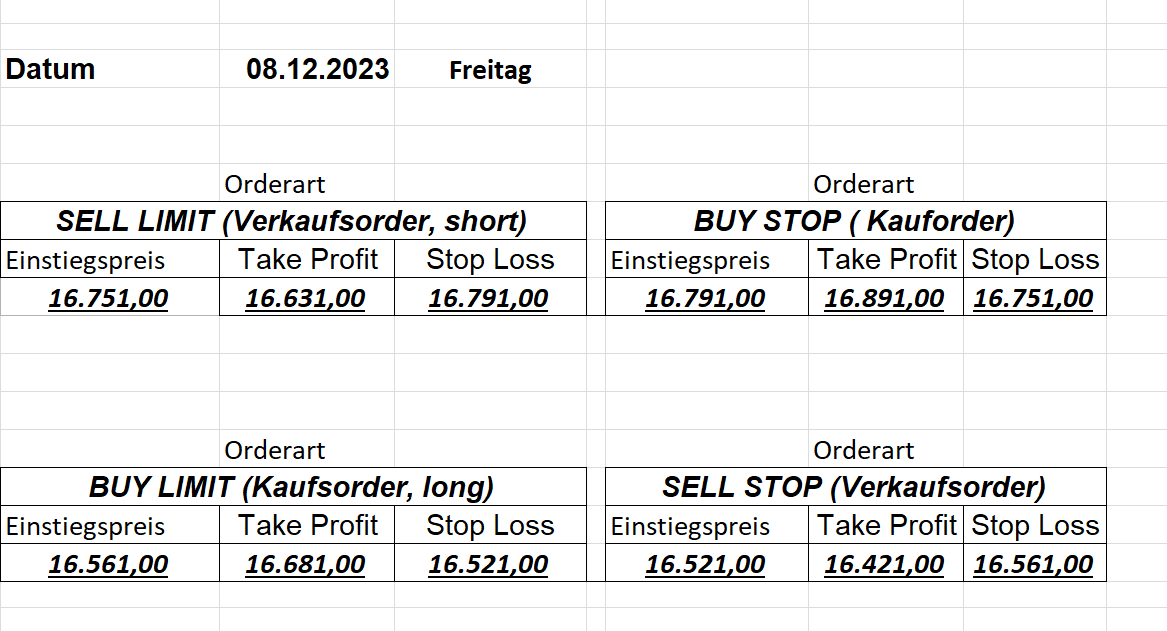The image size is (1167, 631).
Task: Select the BUY STOP stop loss value 16.751,00
Action: coord(1034,298)
